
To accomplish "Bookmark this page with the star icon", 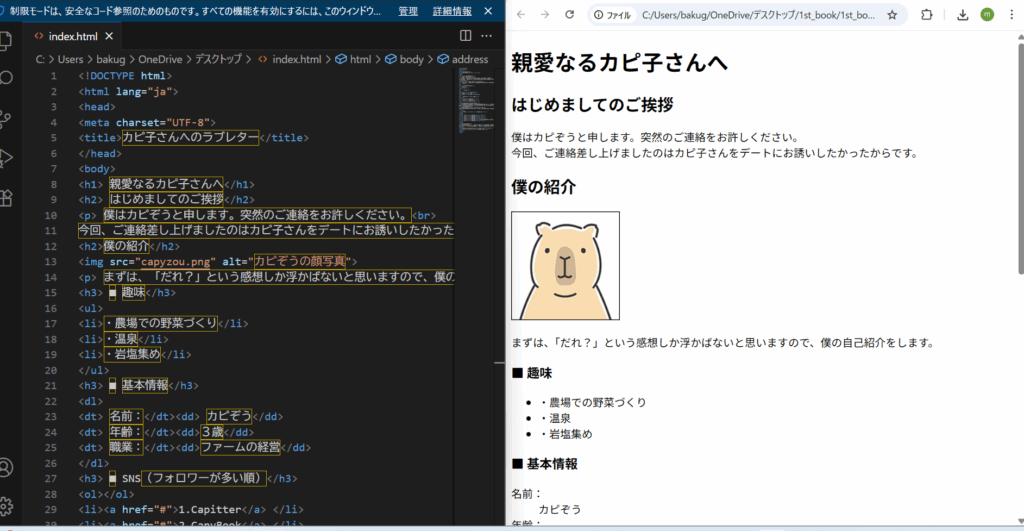I will point(892,15).
